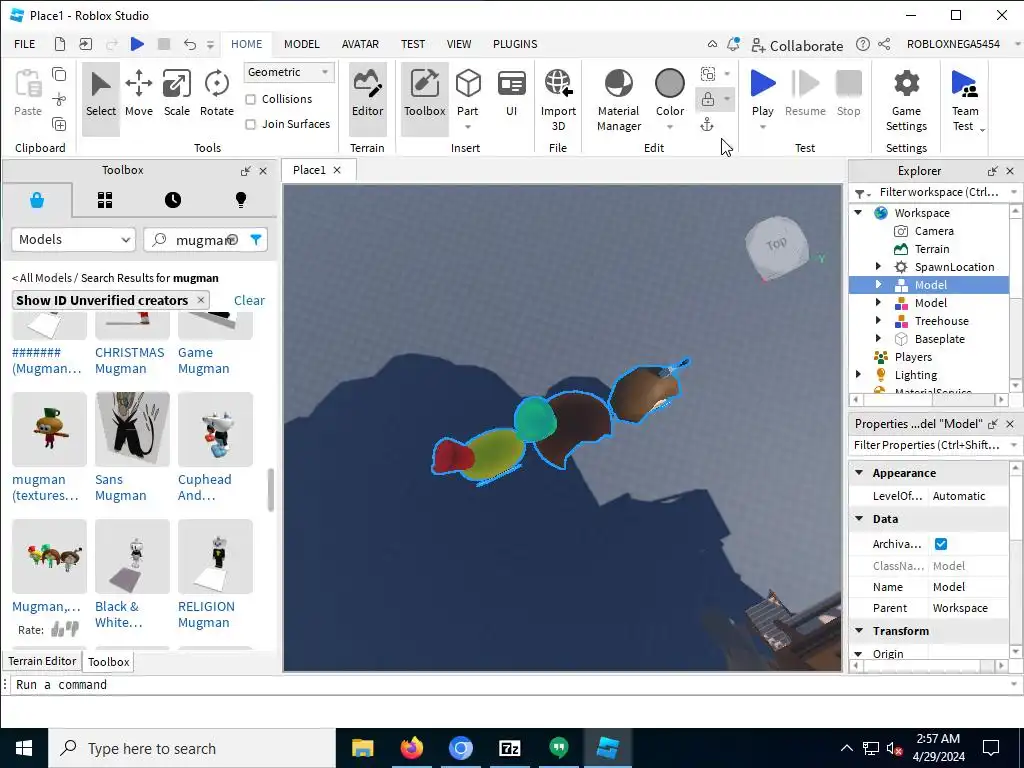Screen dimensions: 1024x768
Task: Switch to the MODEL ribbon tab
Action: [302, 44]
